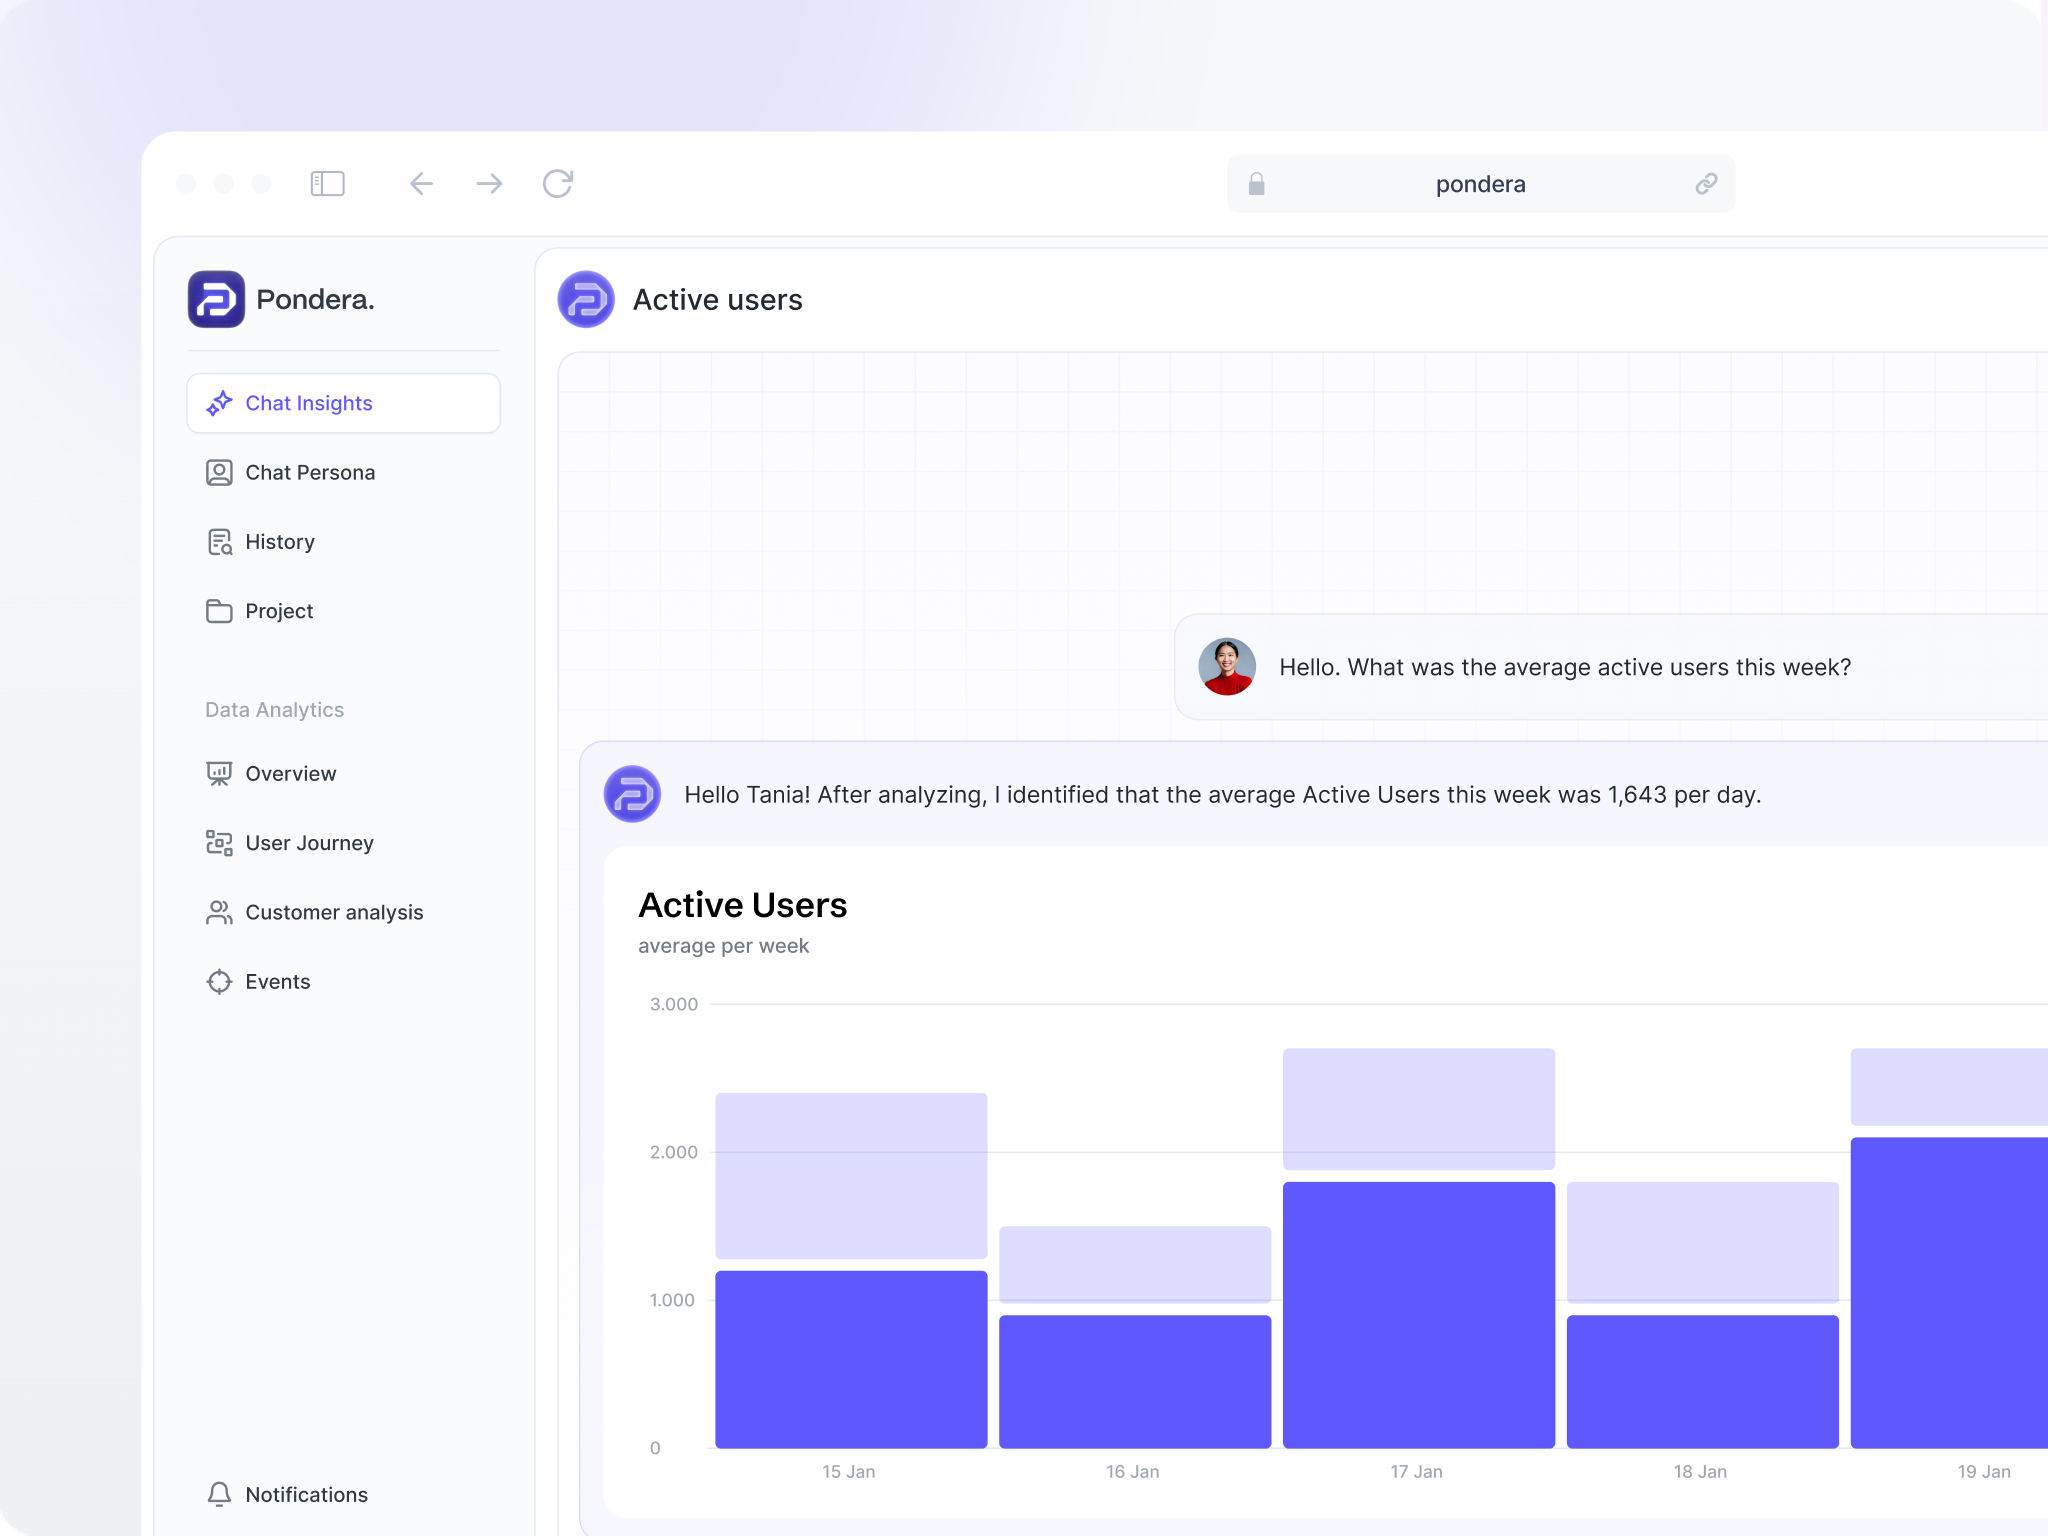Click the average per week subtitle
Viewport: 2048px width, 1536px height.
[723, 946]
